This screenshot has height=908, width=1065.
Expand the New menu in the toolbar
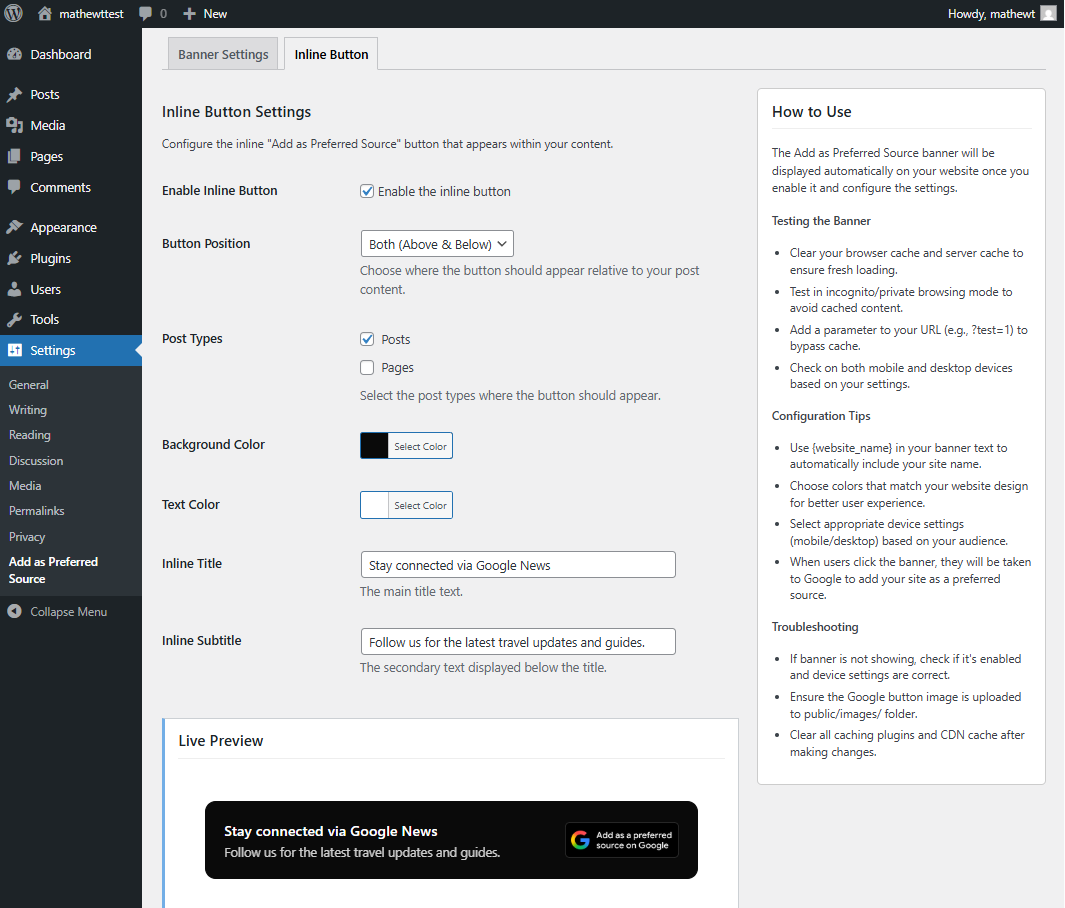[x=204, y=13]
